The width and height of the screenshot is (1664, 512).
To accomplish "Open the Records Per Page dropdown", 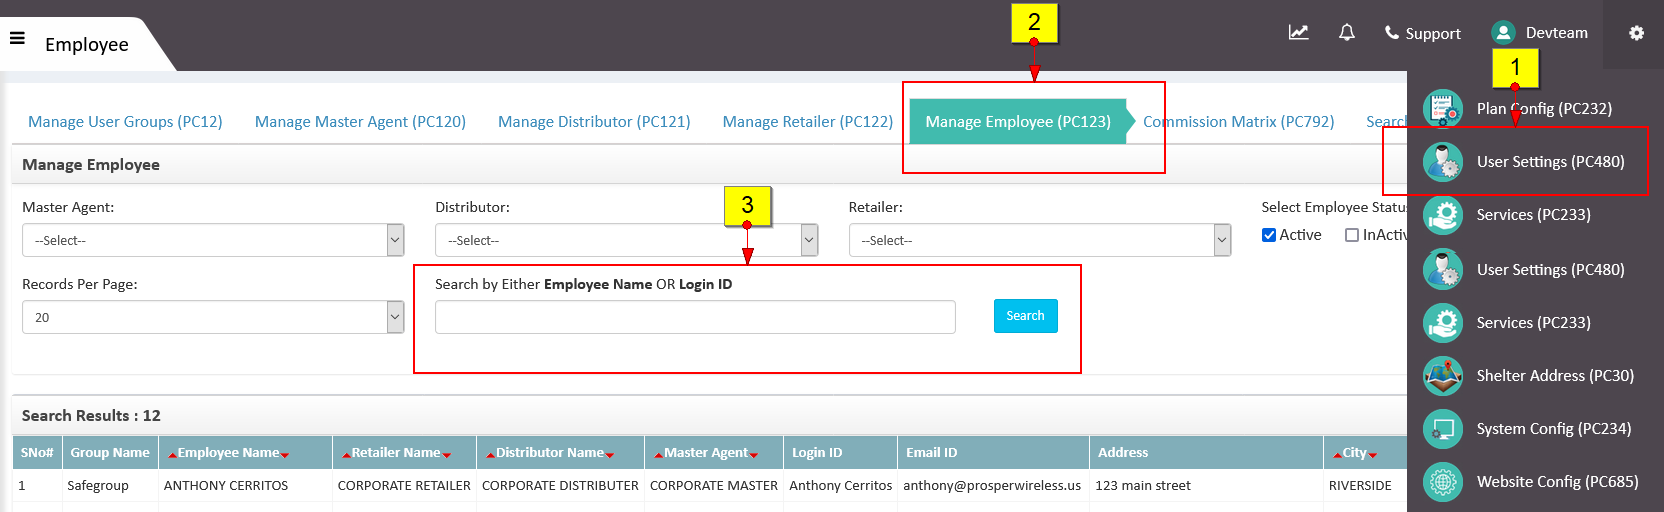I will 213,317.
